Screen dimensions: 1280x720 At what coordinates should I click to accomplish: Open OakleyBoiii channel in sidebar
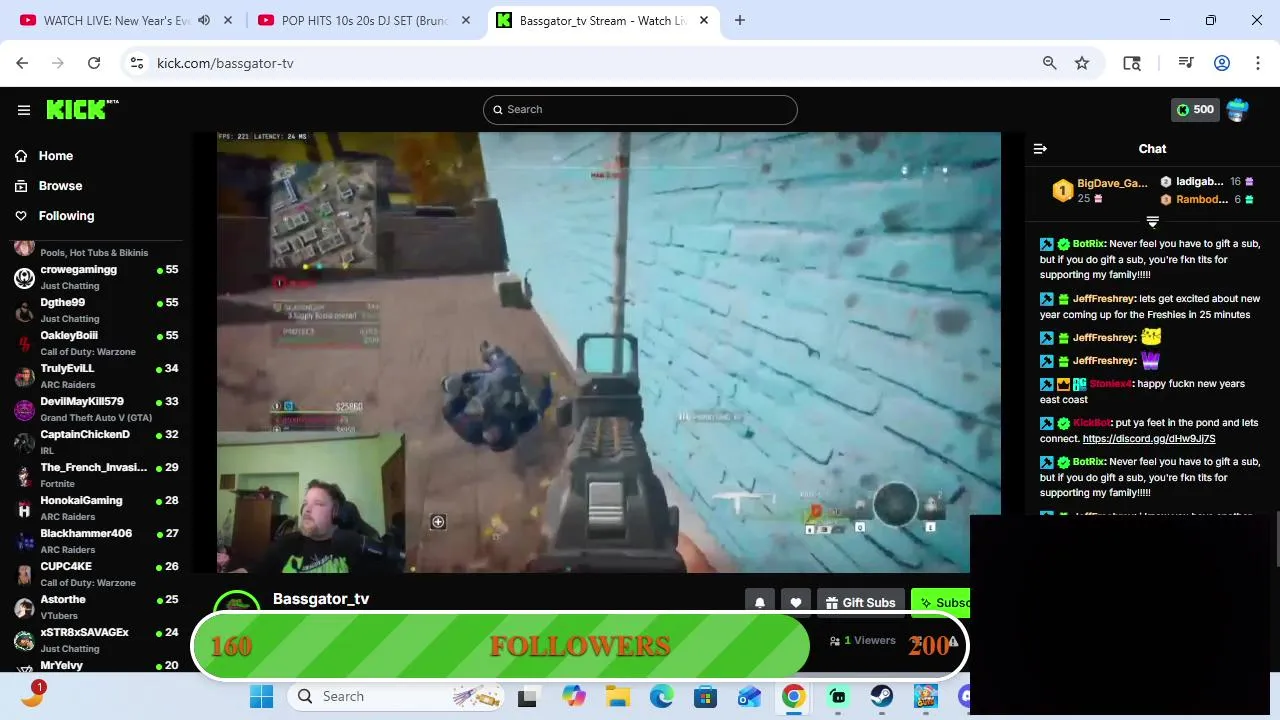point(96,343)
